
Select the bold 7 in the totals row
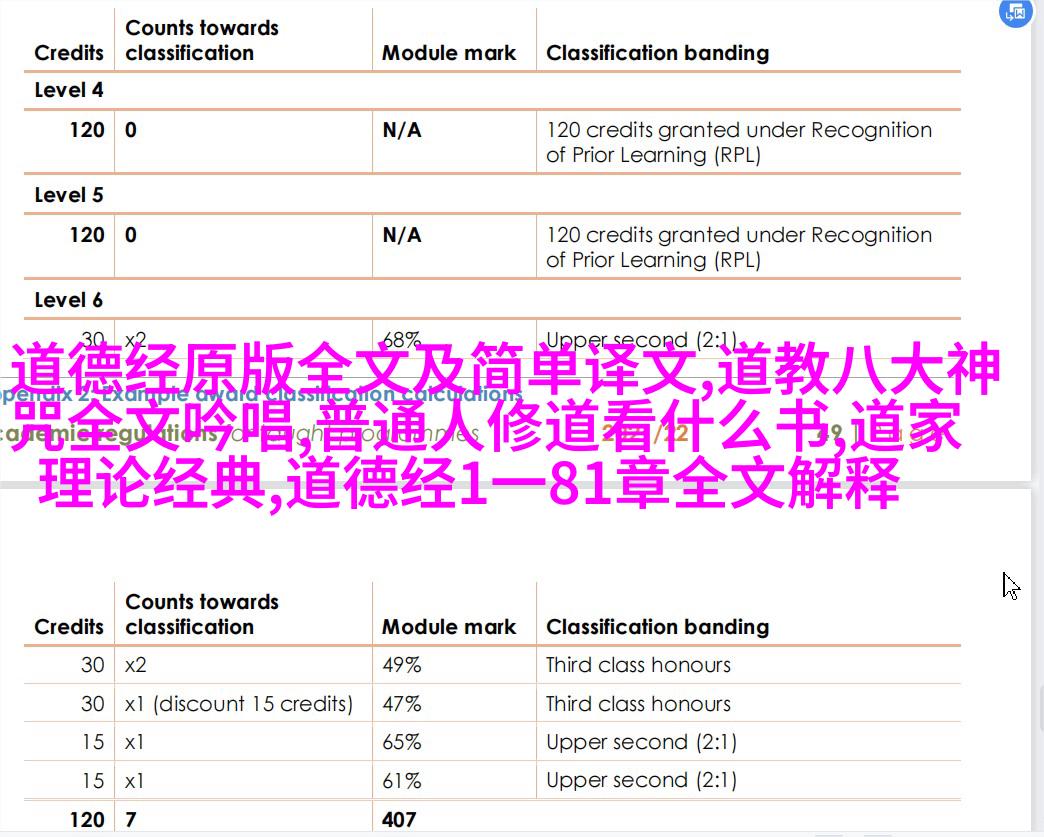point(130,819)
